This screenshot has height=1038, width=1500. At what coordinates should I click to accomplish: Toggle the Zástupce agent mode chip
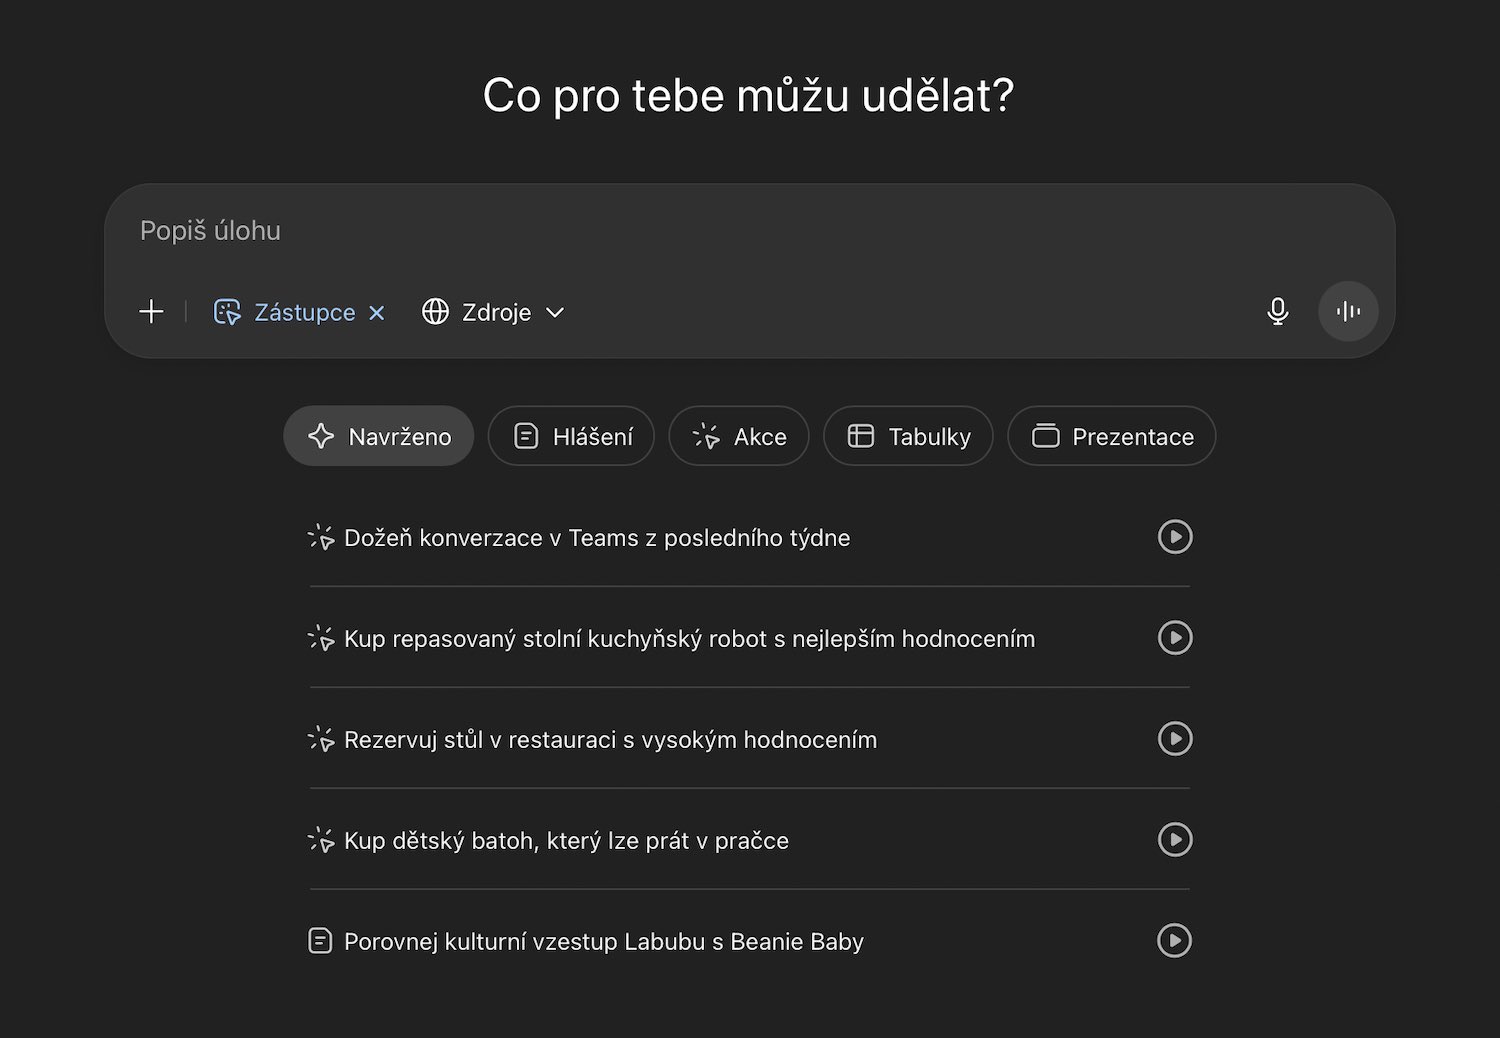[286, 313]
